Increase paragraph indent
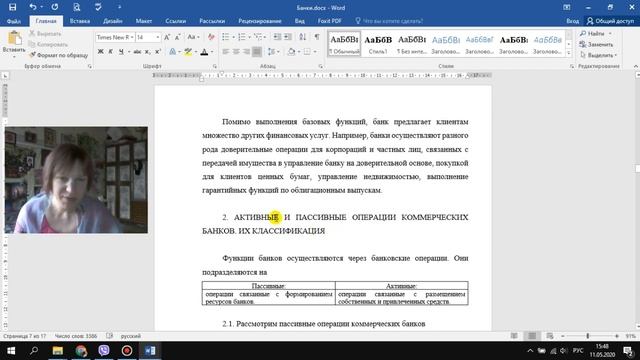Viewport: 640px width, 360px height. pyautogui.click(x=288, y=37)
